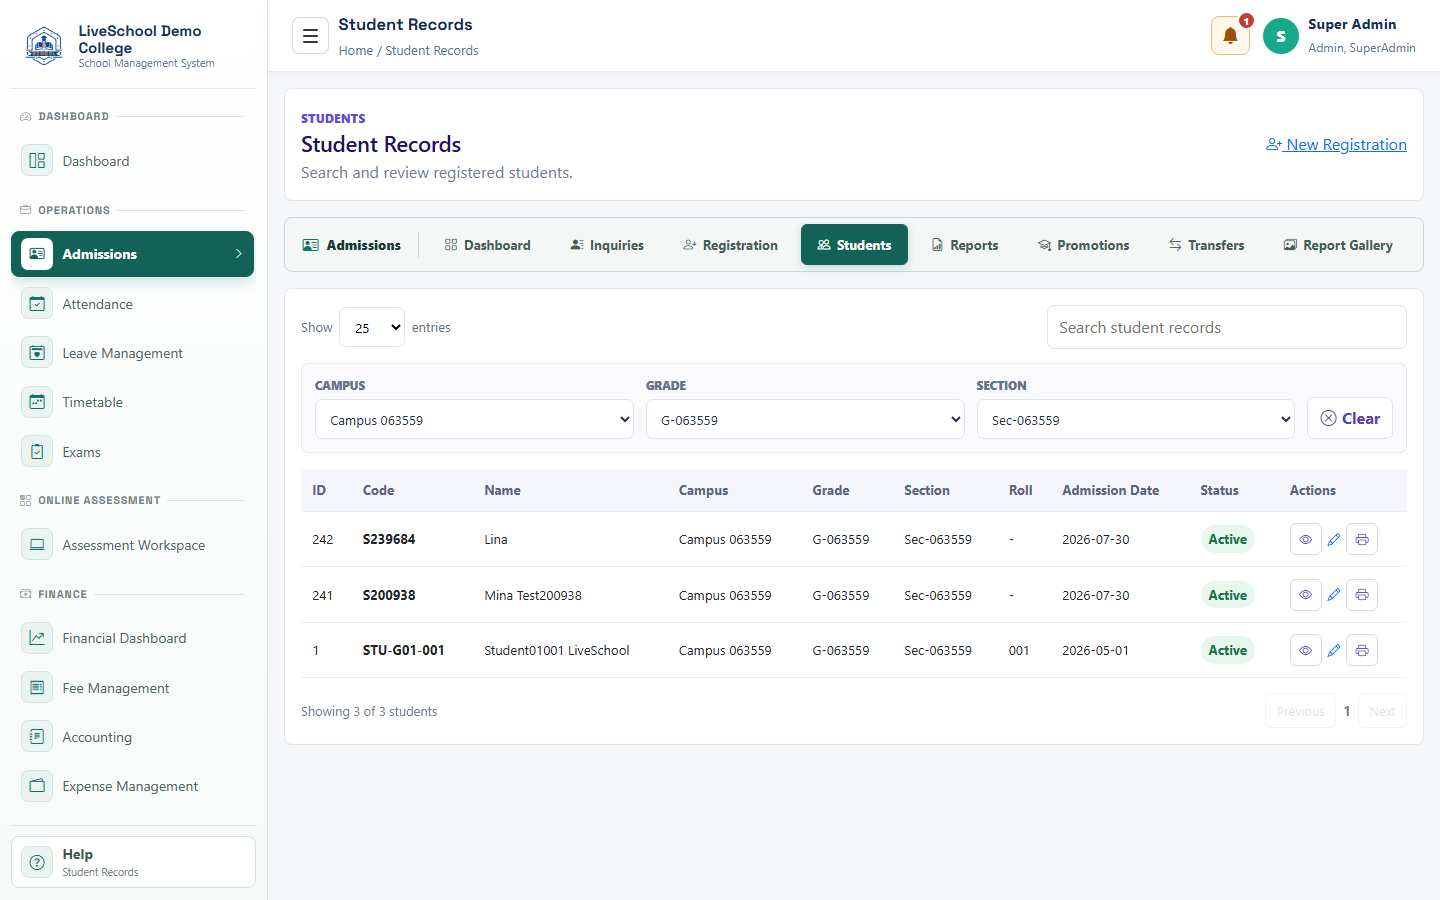The width and height of the screenshot is (1440, 900).
Task: Open the Campus filter dropdown
Action: (474, 420)
